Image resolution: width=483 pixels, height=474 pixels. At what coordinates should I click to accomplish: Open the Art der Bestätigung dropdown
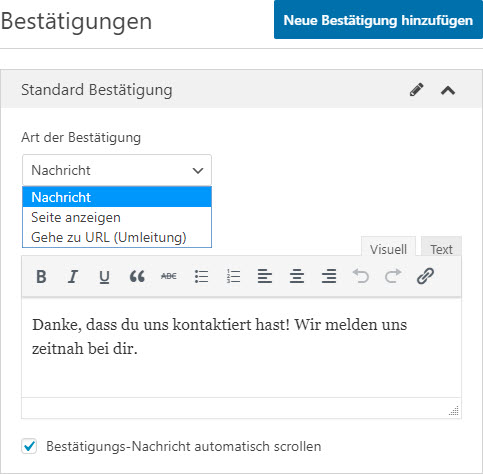117,170
